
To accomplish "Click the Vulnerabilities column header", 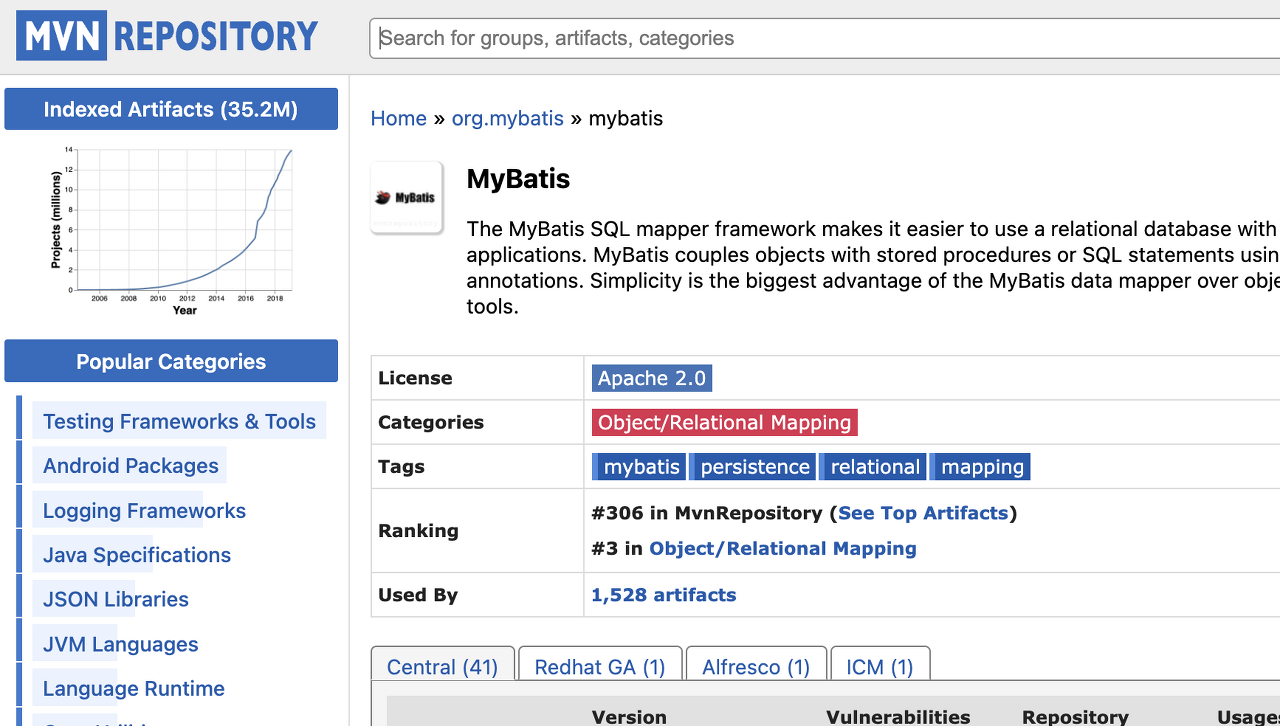I will click(898, 716).
